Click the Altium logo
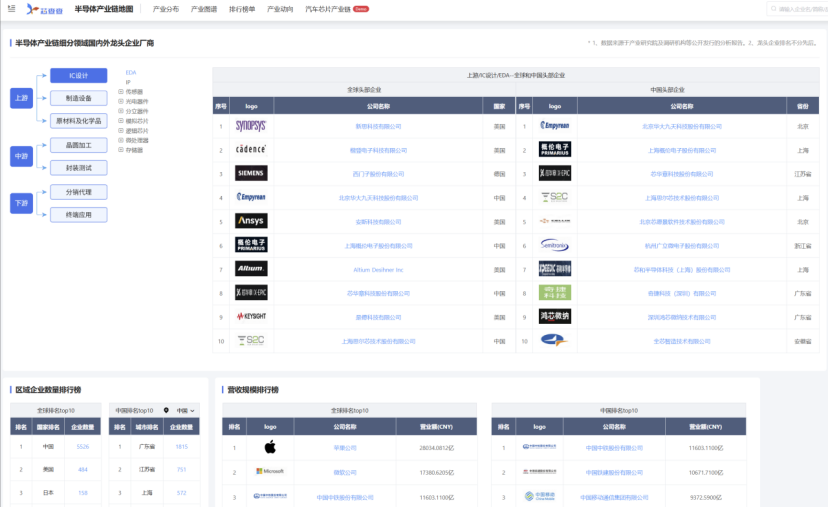829x508 pixels. (251, 269)
